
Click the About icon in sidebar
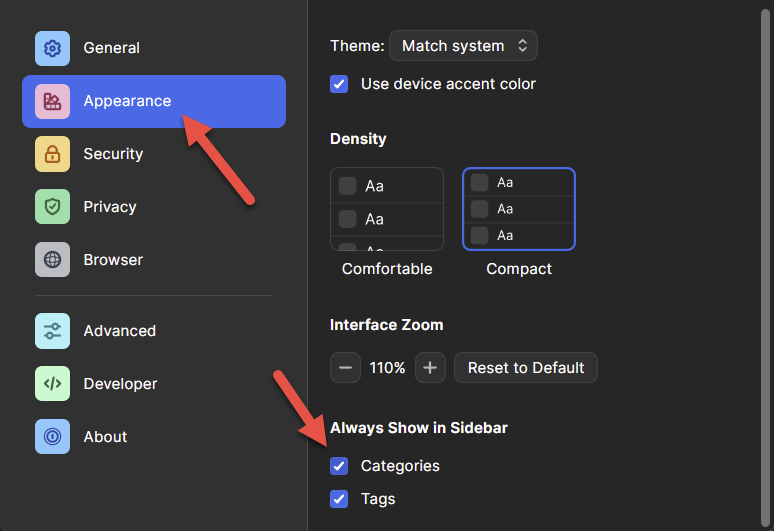(x=52, y=437)
